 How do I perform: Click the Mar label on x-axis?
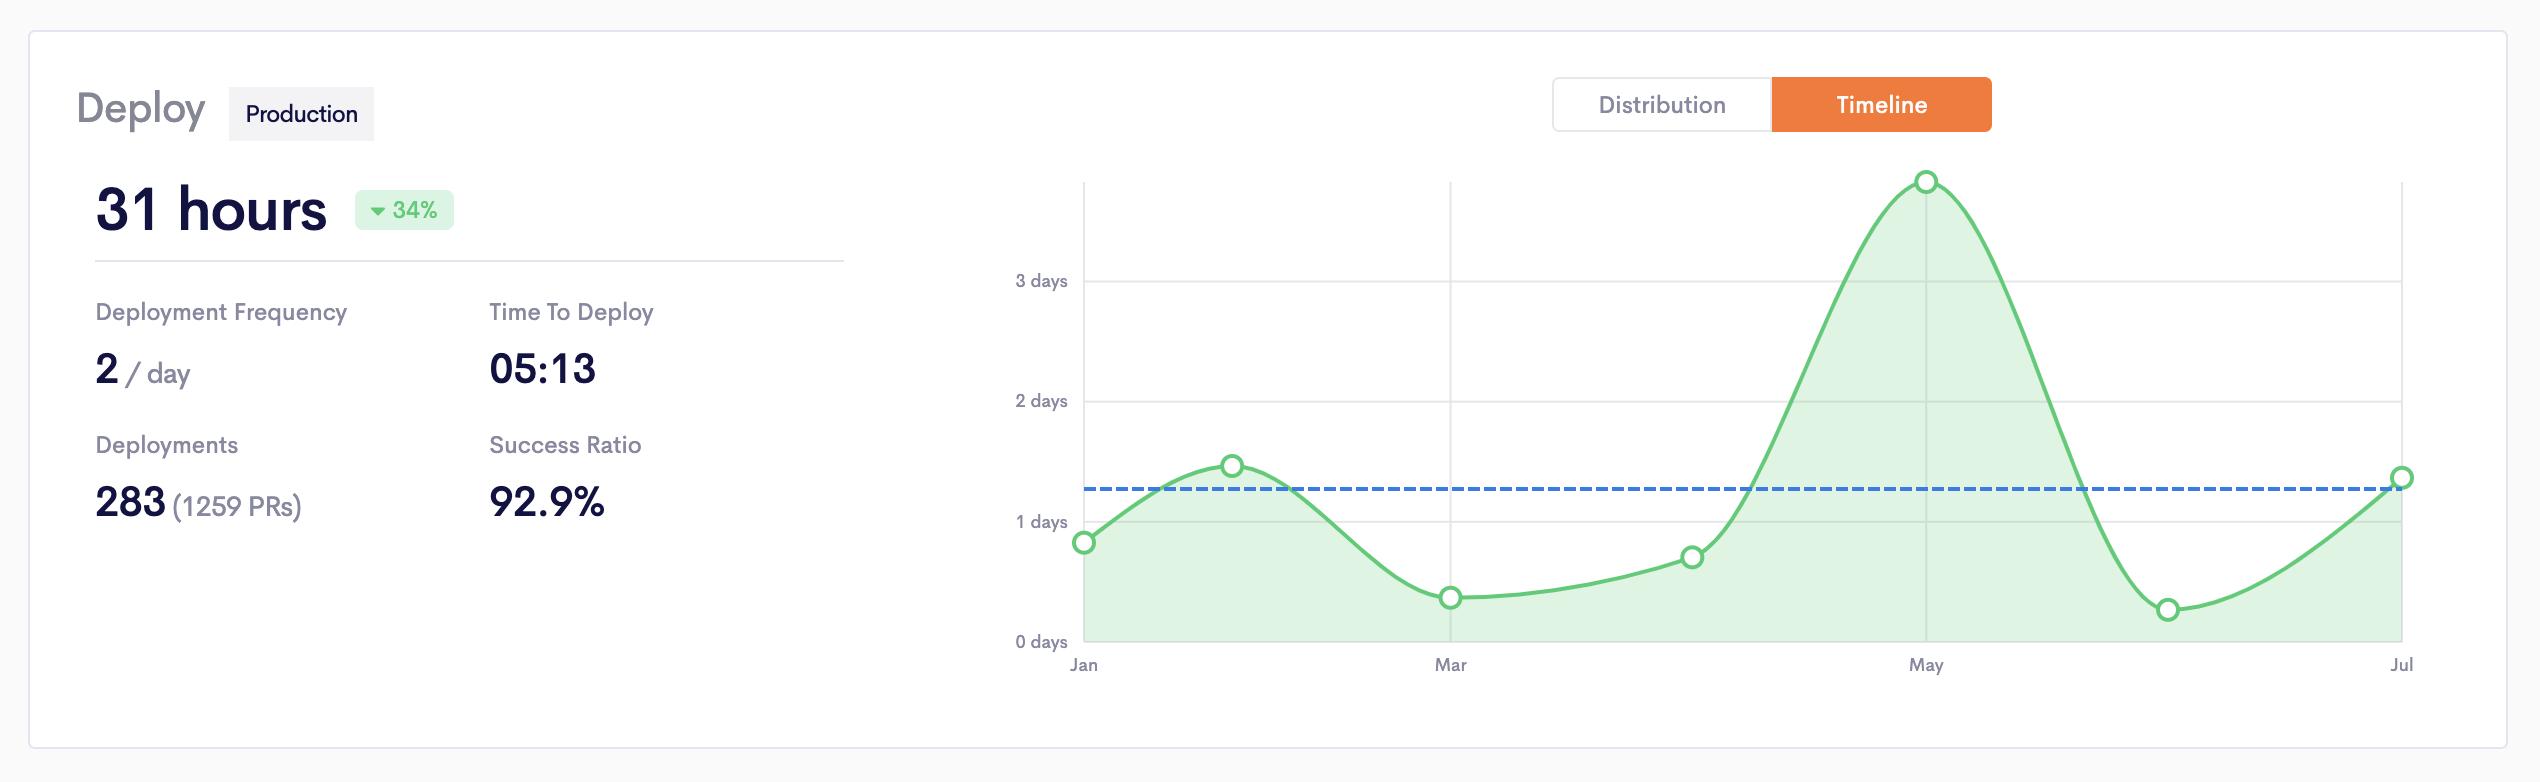(x=1450, y=665)
